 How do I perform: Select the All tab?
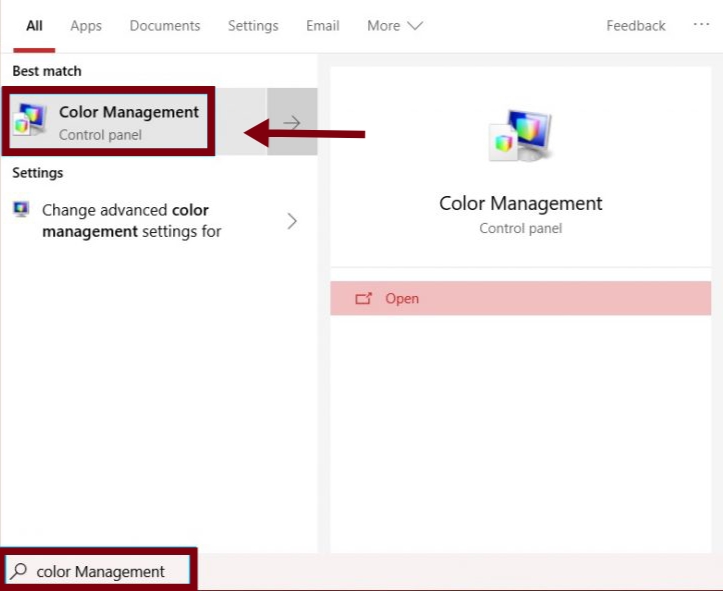34,26
